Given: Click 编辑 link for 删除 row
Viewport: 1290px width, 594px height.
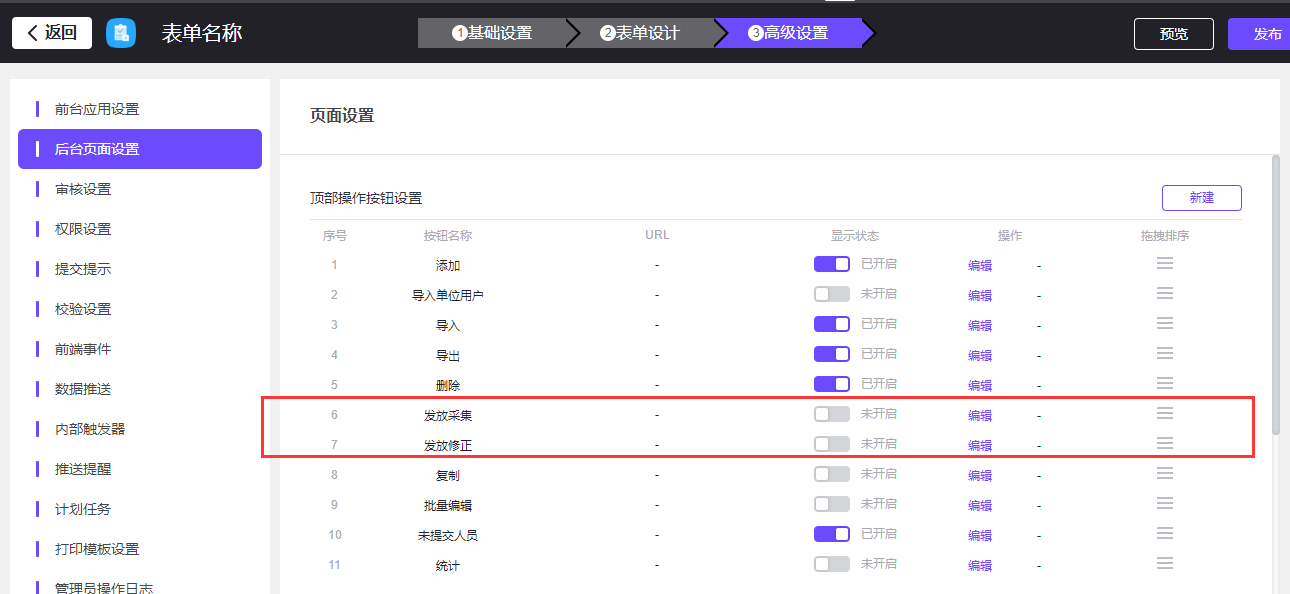Looking at the screenshot, I should [980, 386].
